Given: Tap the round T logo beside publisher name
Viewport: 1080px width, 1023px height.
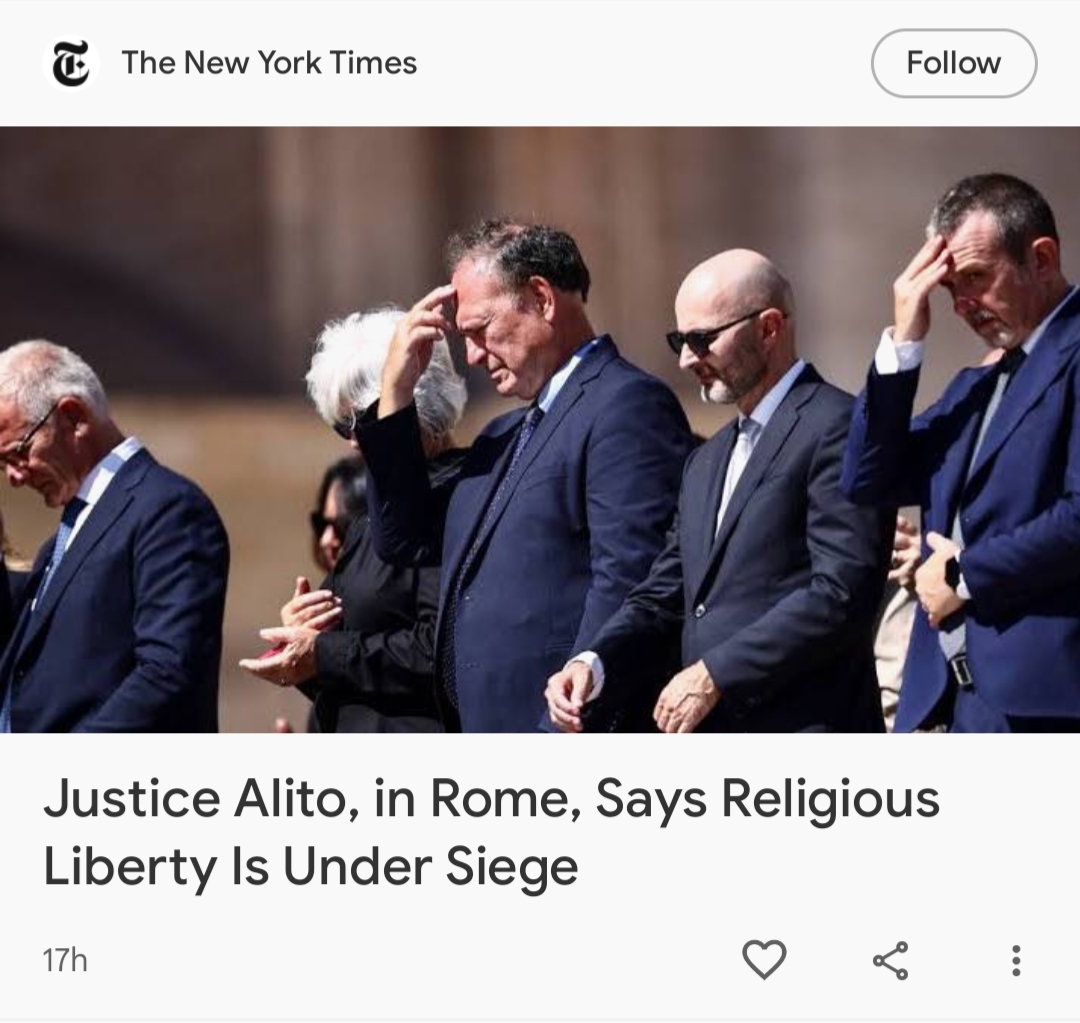Looking at the screenshot, I should [x=71, y=63].
